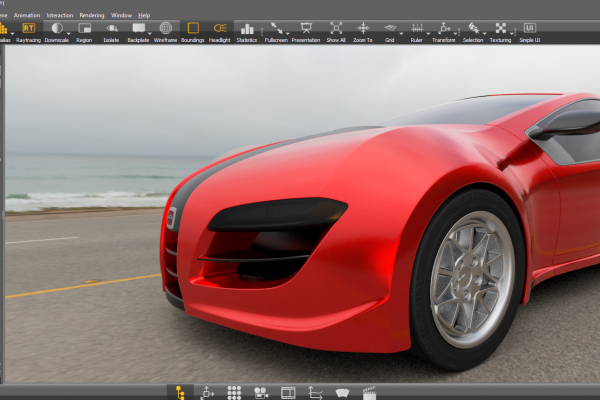Image resolution: width=600 pixels, height=400 pixels.
Task: Click the Show All icon
Action: [x=336, y=29]
